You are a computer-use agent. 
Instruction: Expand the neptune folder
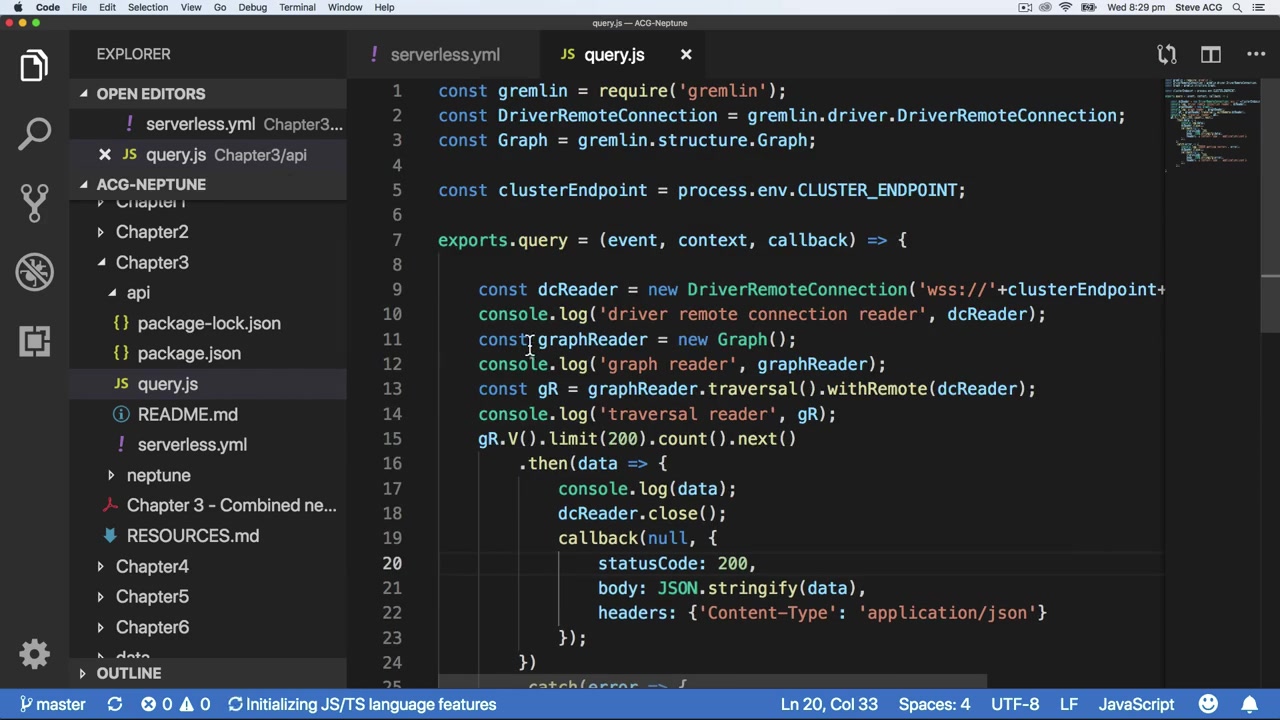click(x=111, y=475)
